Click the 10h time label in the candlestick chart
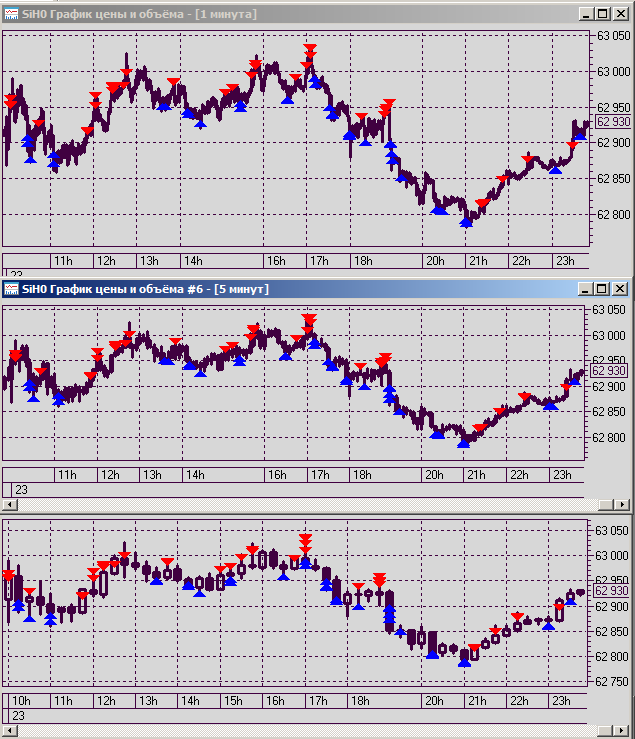635x739 pixels. tap(21, 701)
